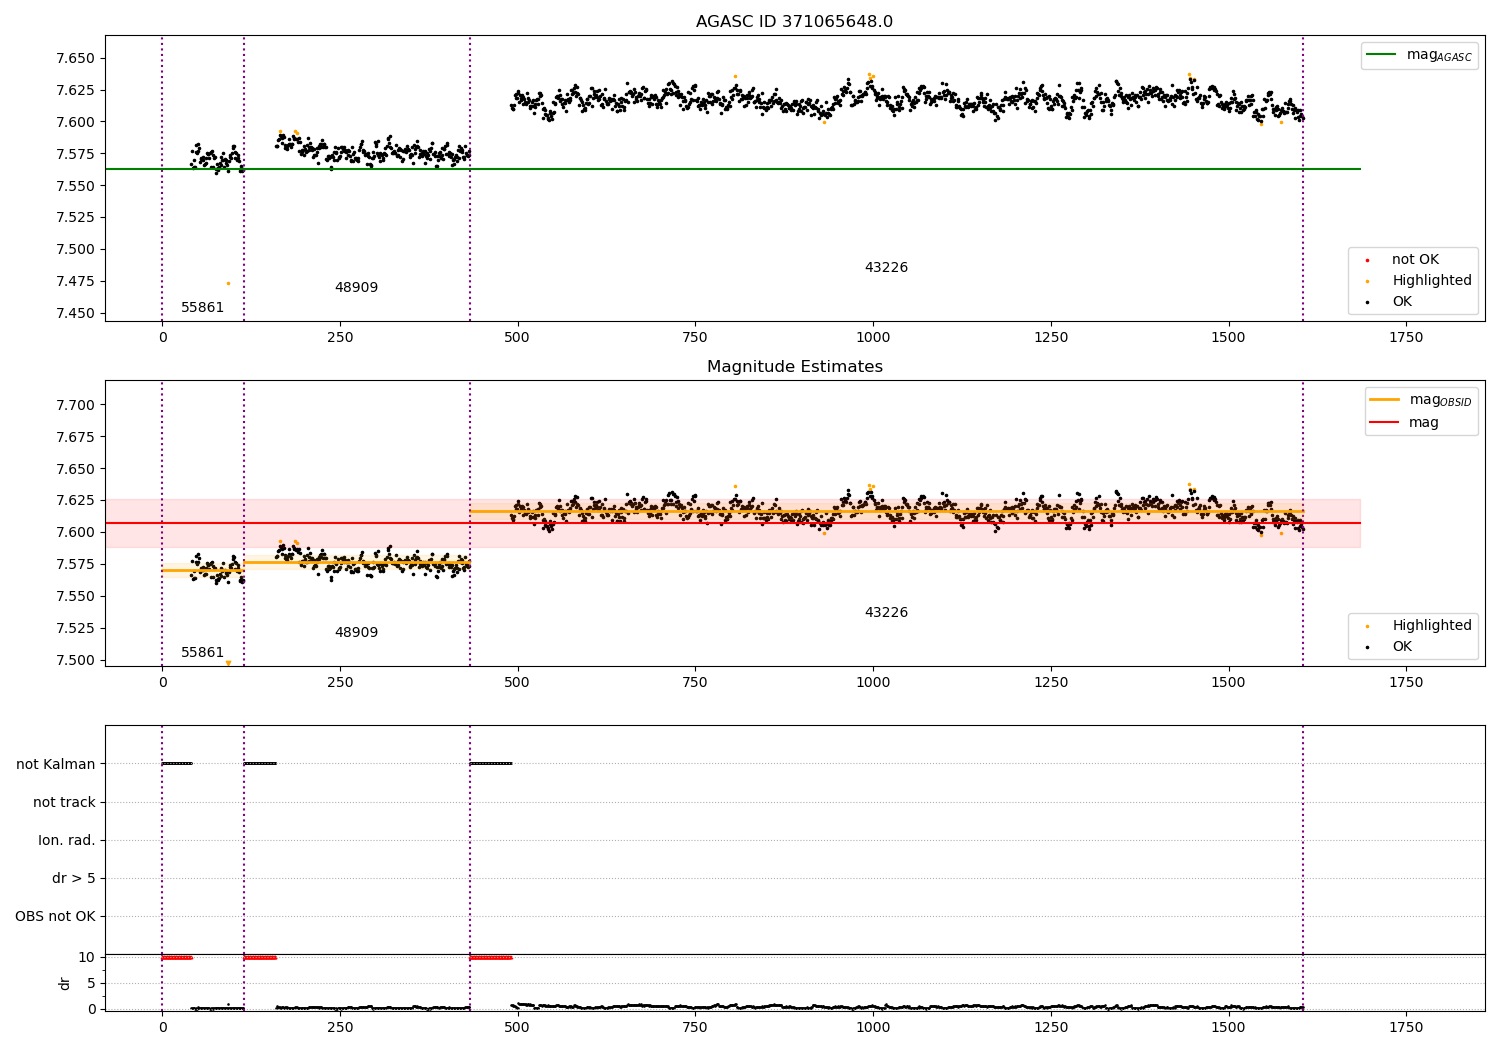Click the 'not Kalman' axis label

(56, 764)
